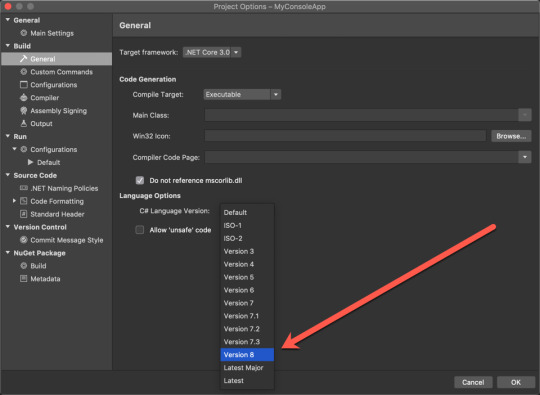The width and height of the screenshot is (540, 395).
Task: Open the Compile Target Executable dropdown
Action: (242, 94)
